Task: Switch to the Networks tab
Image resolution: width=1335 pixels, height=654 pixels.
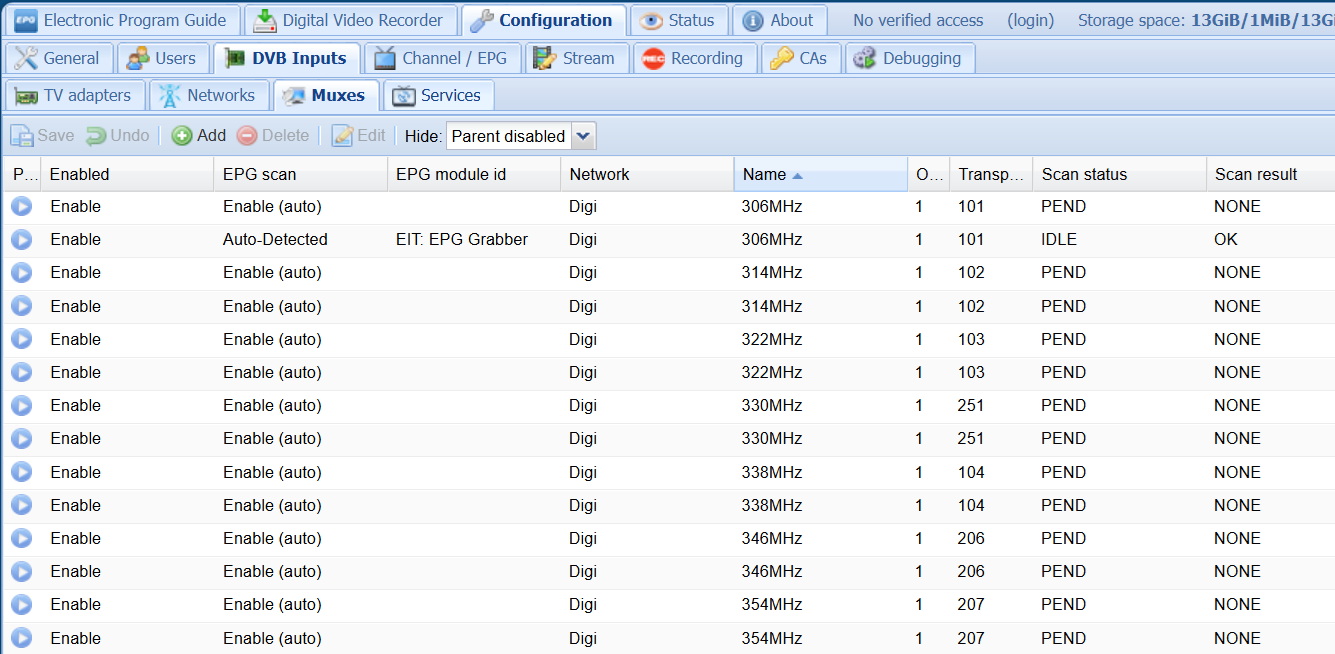Action: pos(208,96)
